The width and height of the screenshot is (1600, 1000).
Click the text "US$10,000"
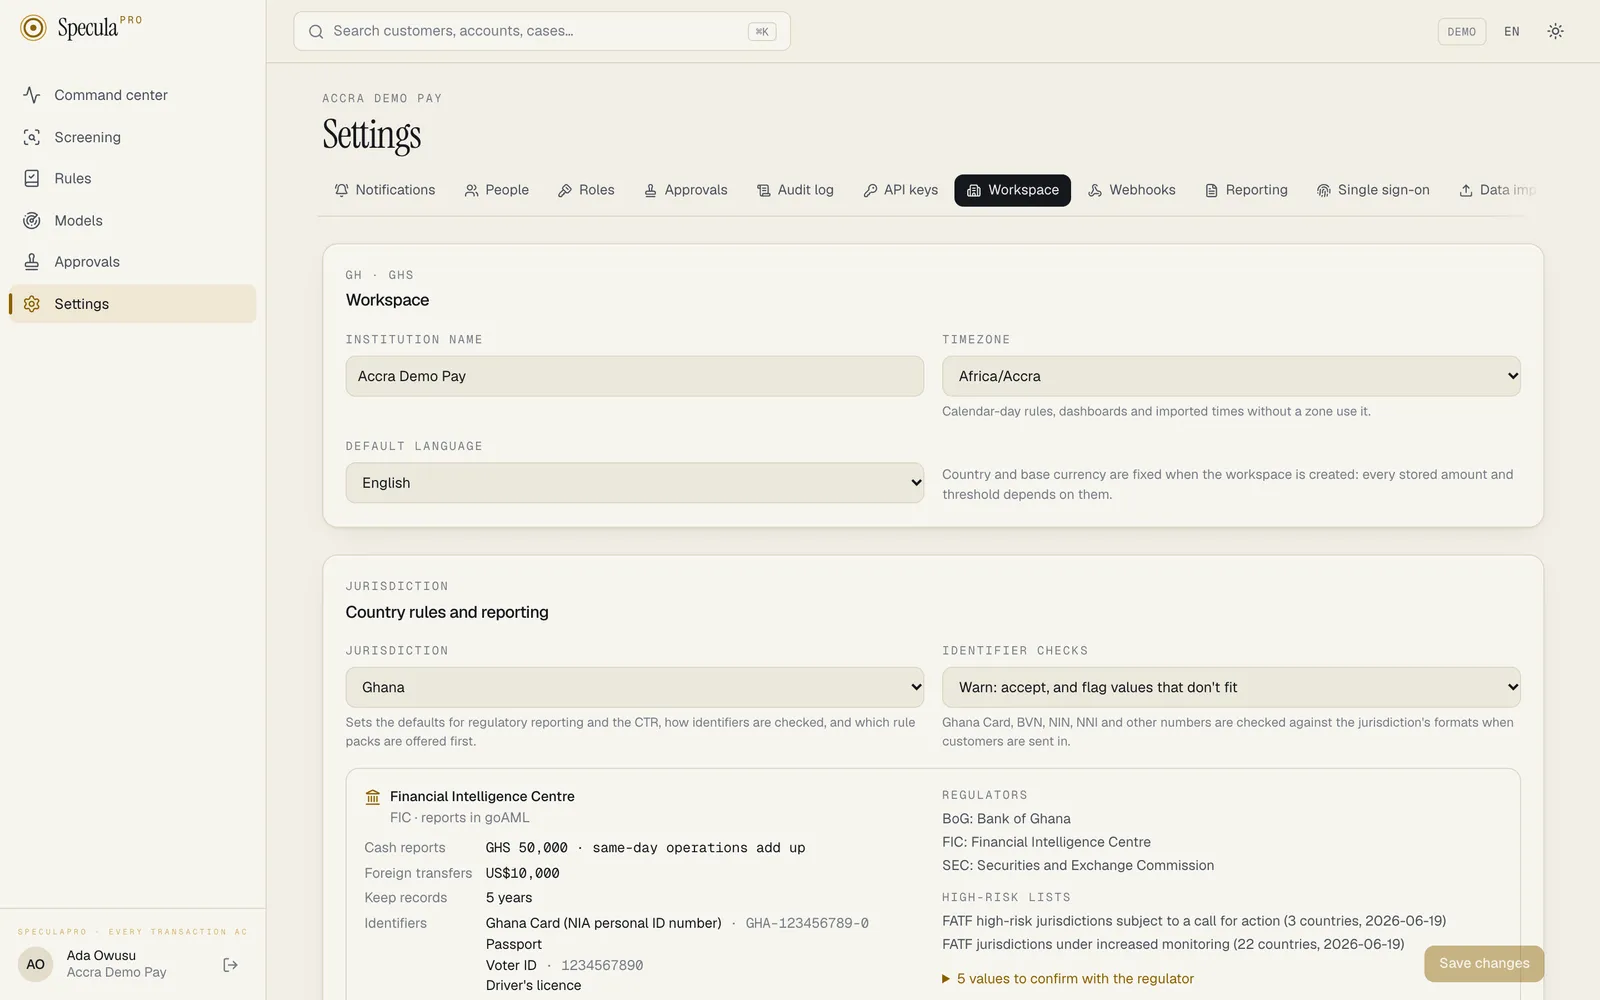pos(523,873)
